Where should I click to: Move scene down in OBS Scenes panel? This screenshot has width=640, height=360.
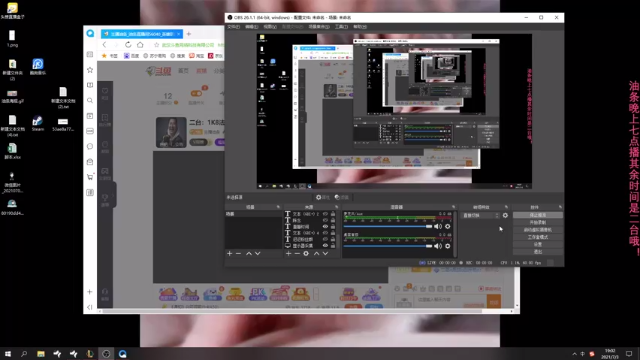click(x=258, y=253)
